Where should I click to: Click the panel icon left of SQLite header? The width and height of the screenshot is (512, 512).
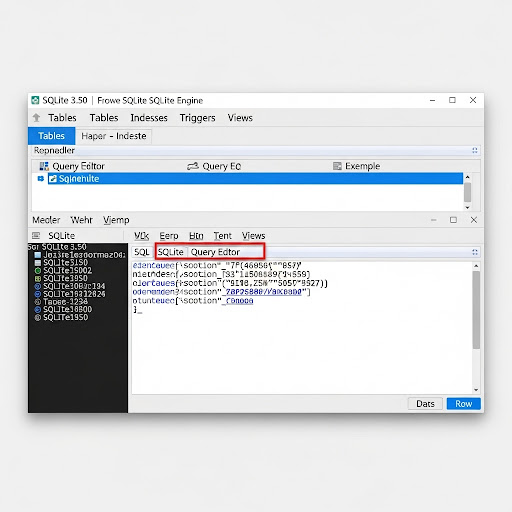[x=36, y=236]
